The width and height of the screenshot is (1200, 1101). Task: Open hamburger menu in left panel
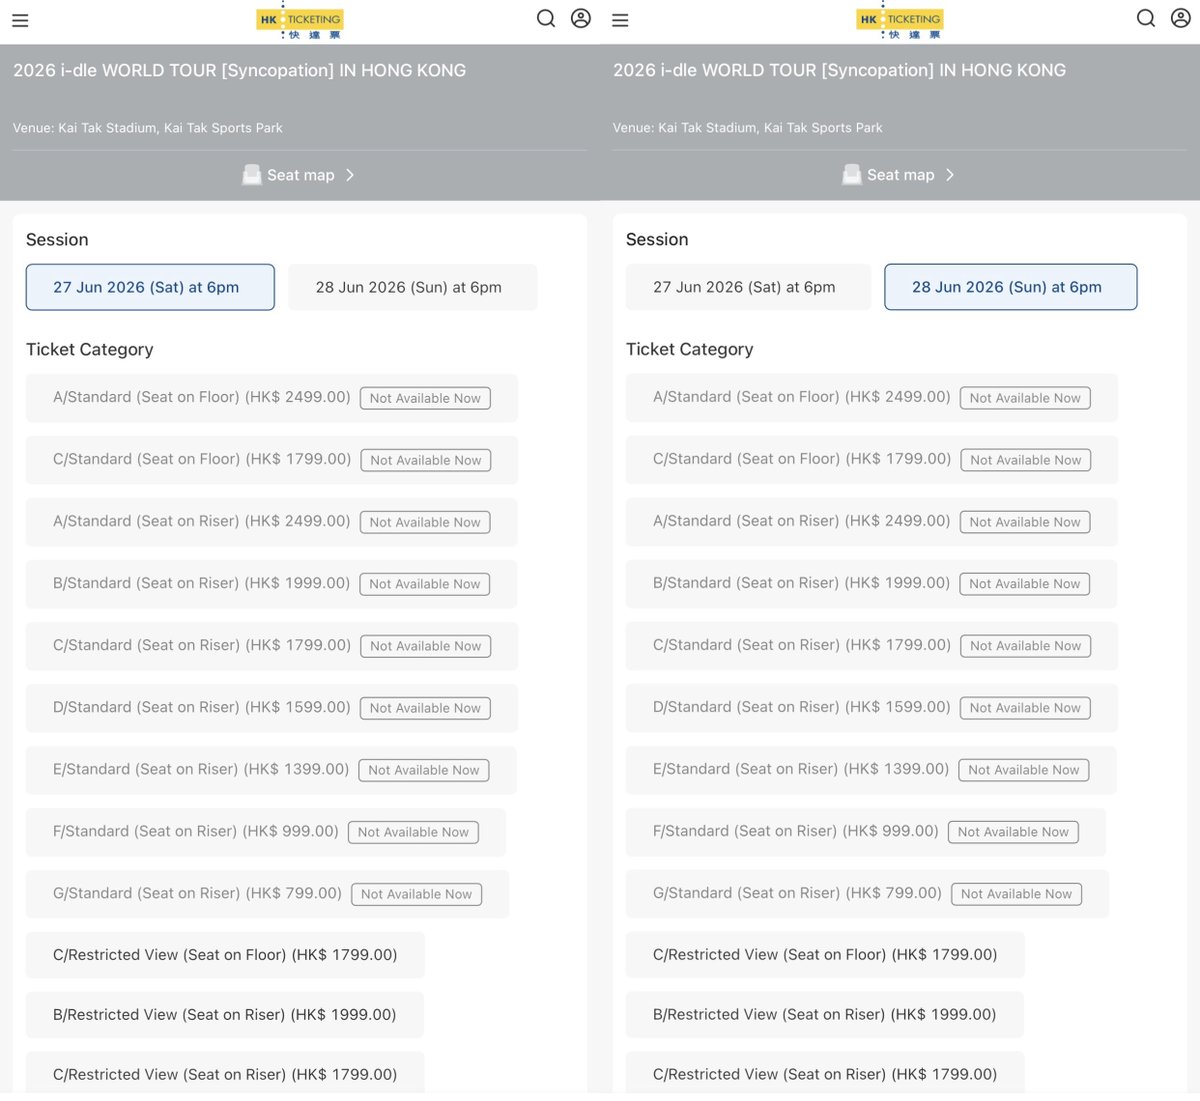(20, 20)
